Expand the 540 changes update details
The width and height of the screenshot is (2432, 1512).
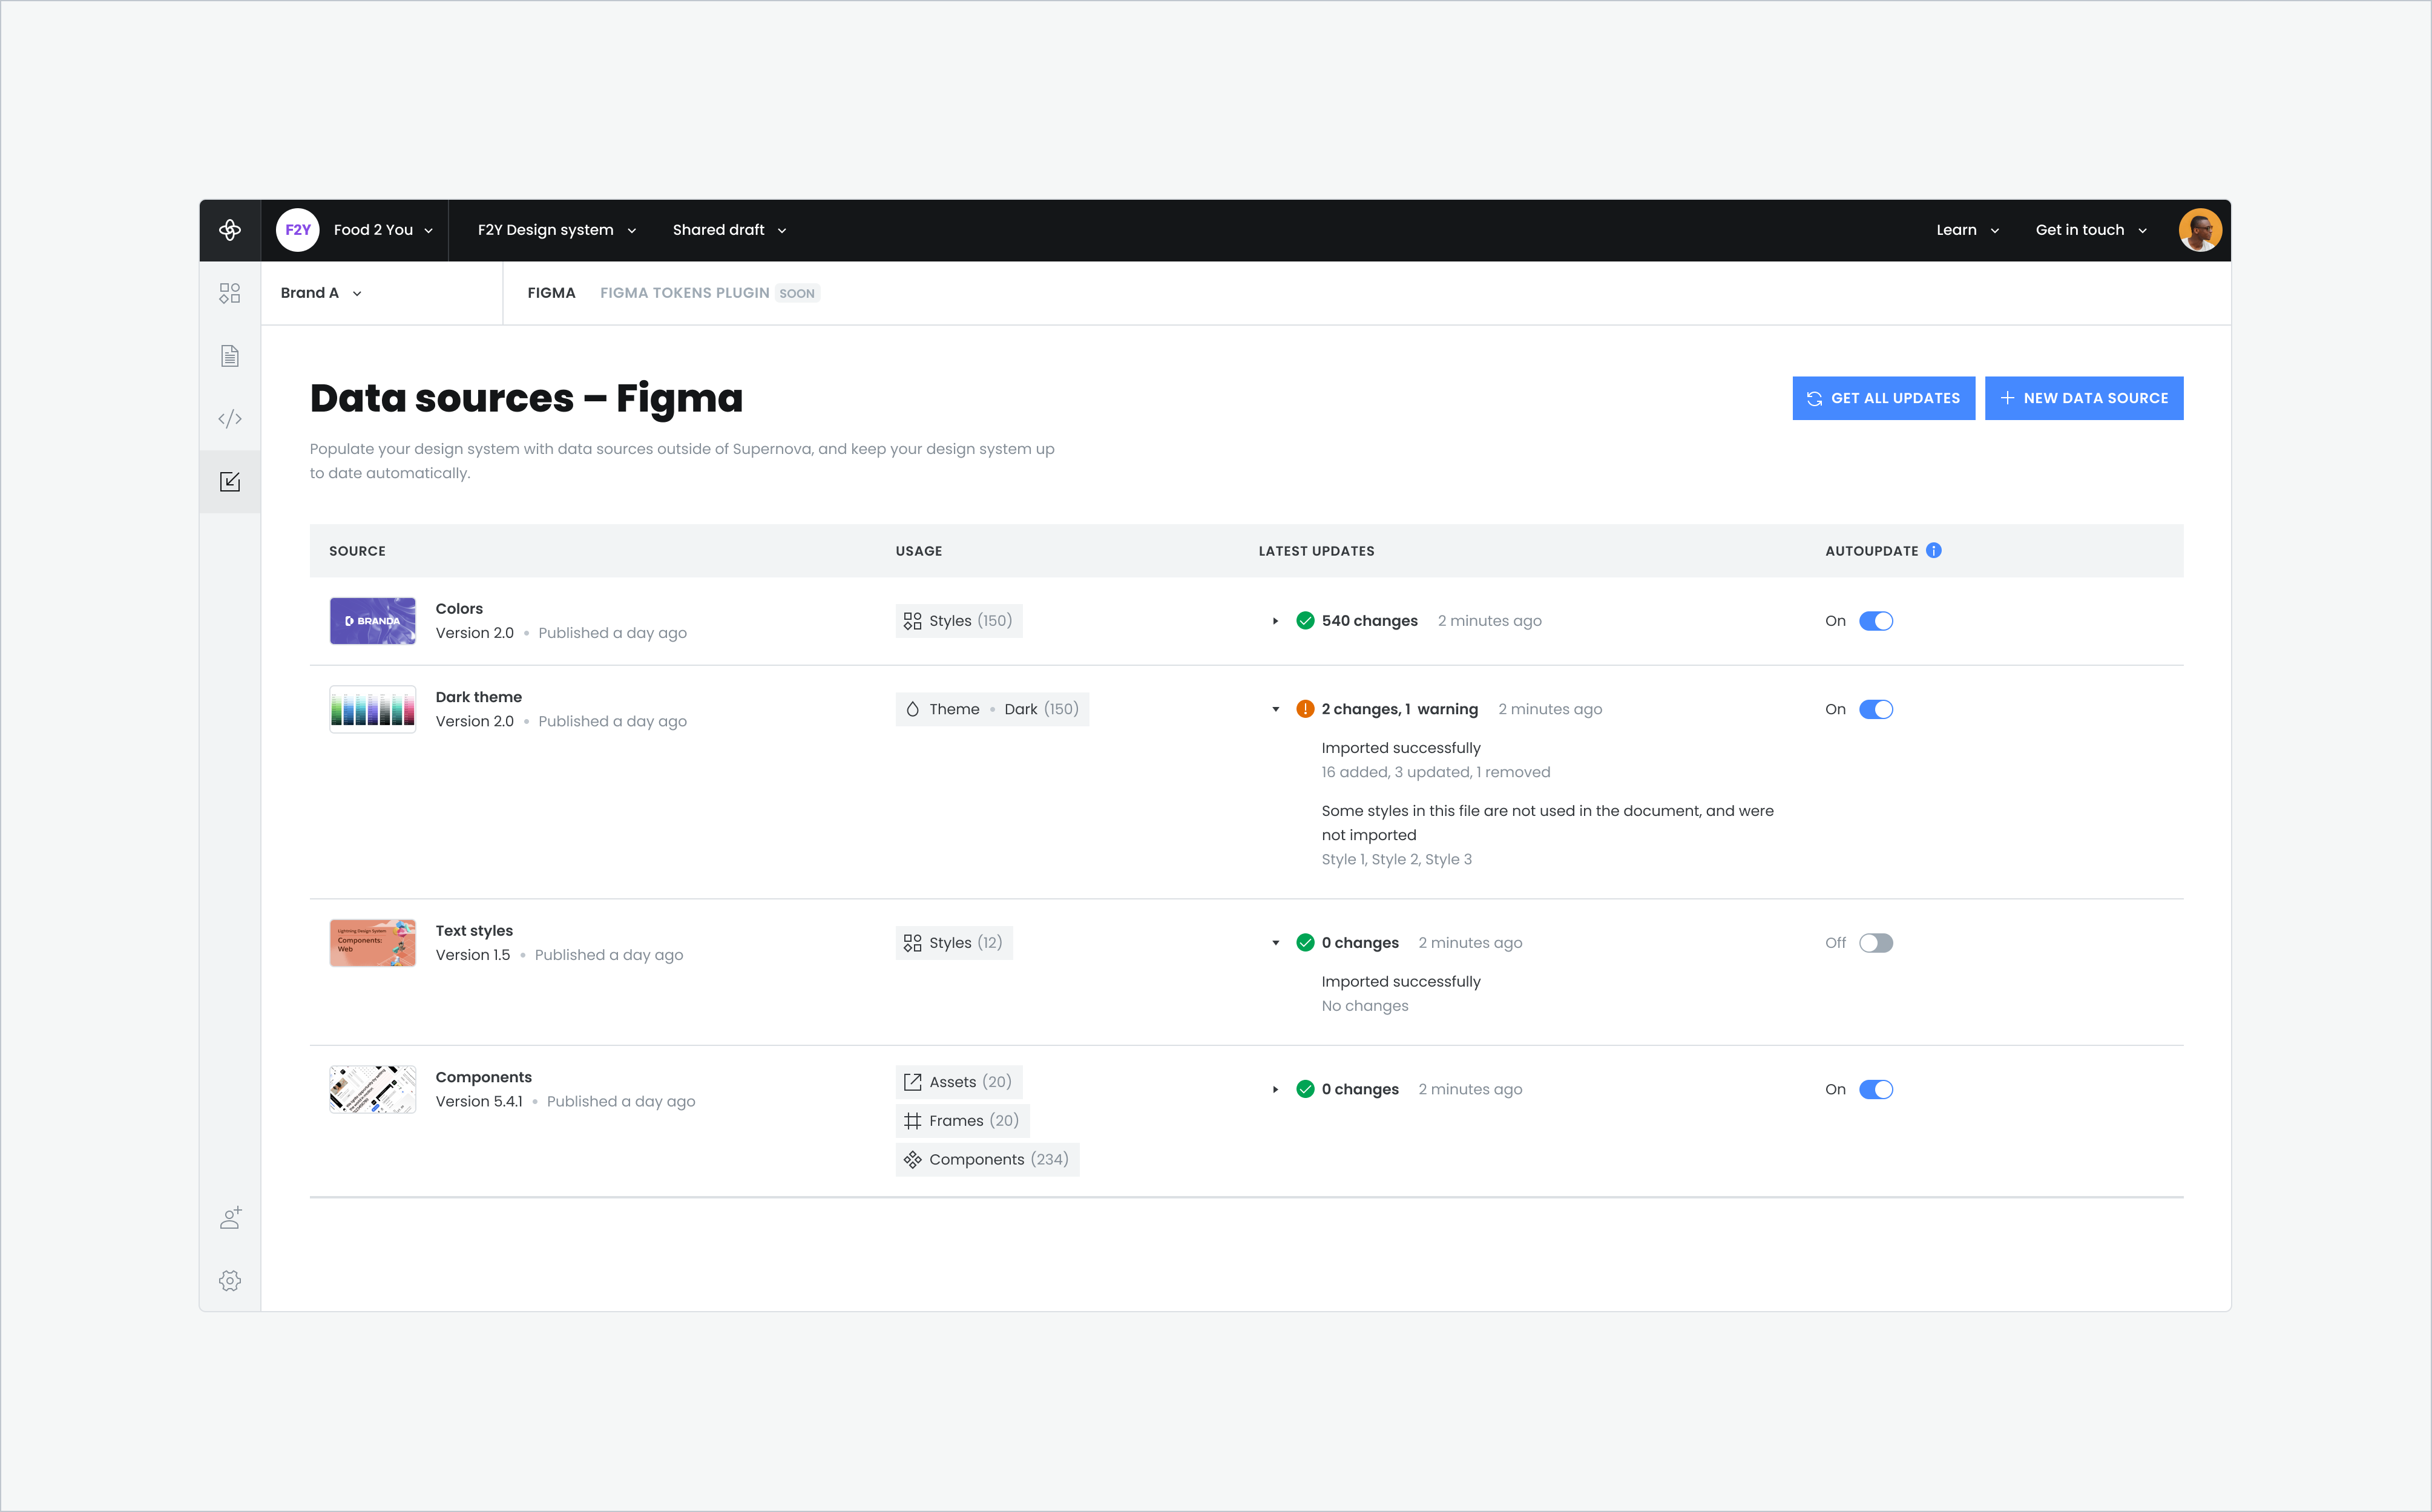coord(1275,621)
